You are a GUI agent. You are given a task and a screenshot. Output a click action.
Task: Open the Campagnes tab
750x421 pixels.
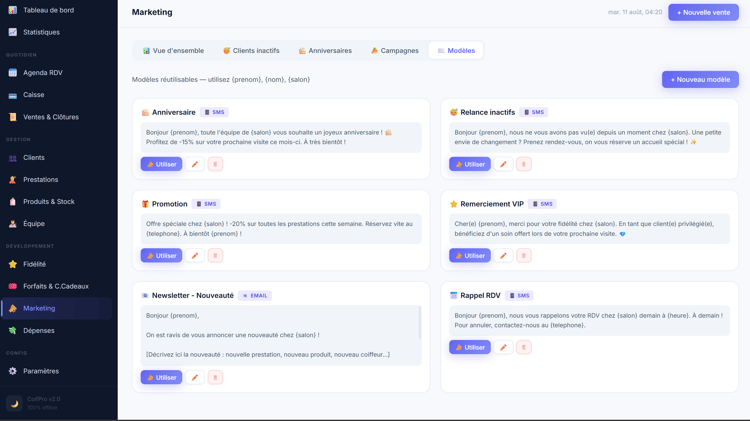point(395,51)
